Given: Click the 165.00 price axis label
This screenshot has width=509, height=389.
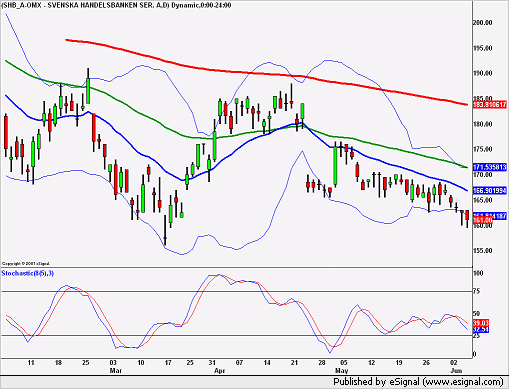Looking at the screenshot, I should (x=482, y=200).
